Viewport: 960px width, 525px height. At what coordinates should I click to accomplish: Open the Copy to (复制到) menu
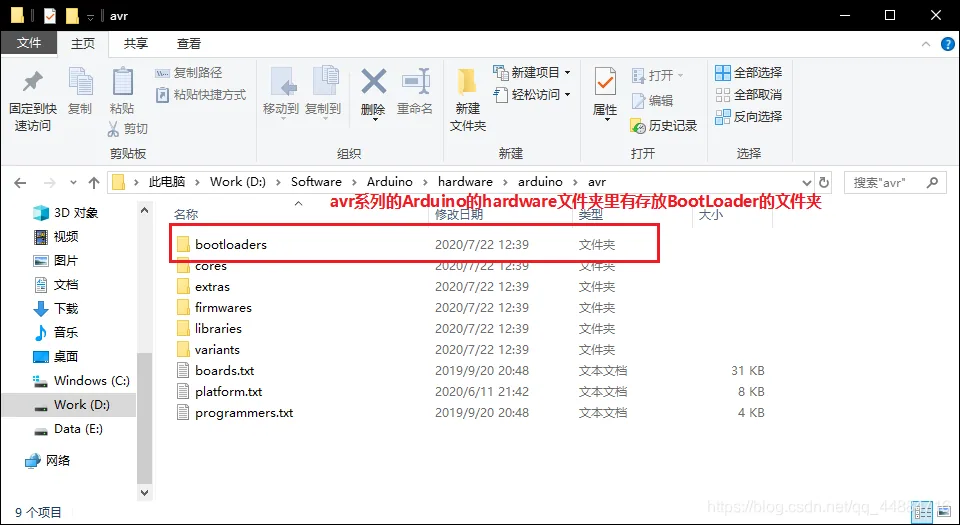click(323, 92)
